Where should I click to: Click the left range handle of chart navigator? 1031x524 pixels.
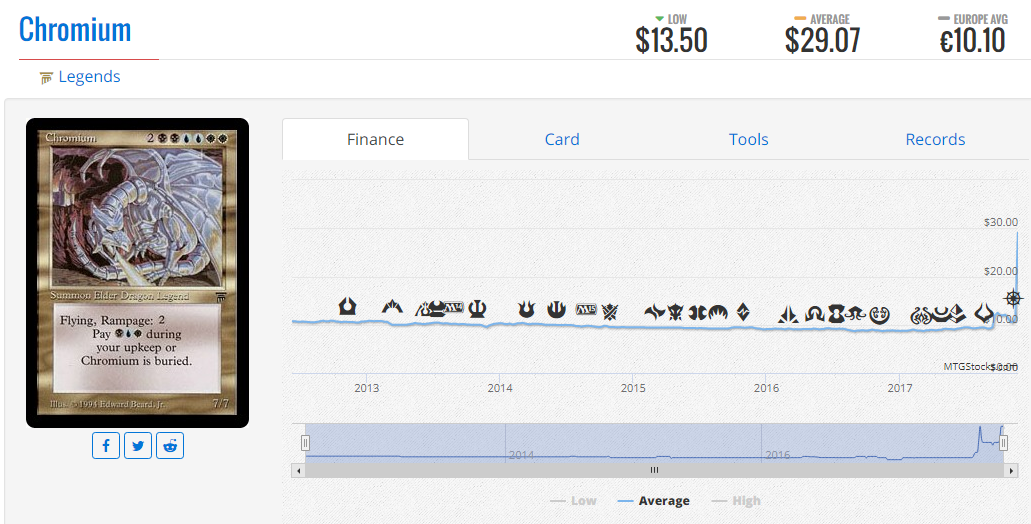pos(305,443)
